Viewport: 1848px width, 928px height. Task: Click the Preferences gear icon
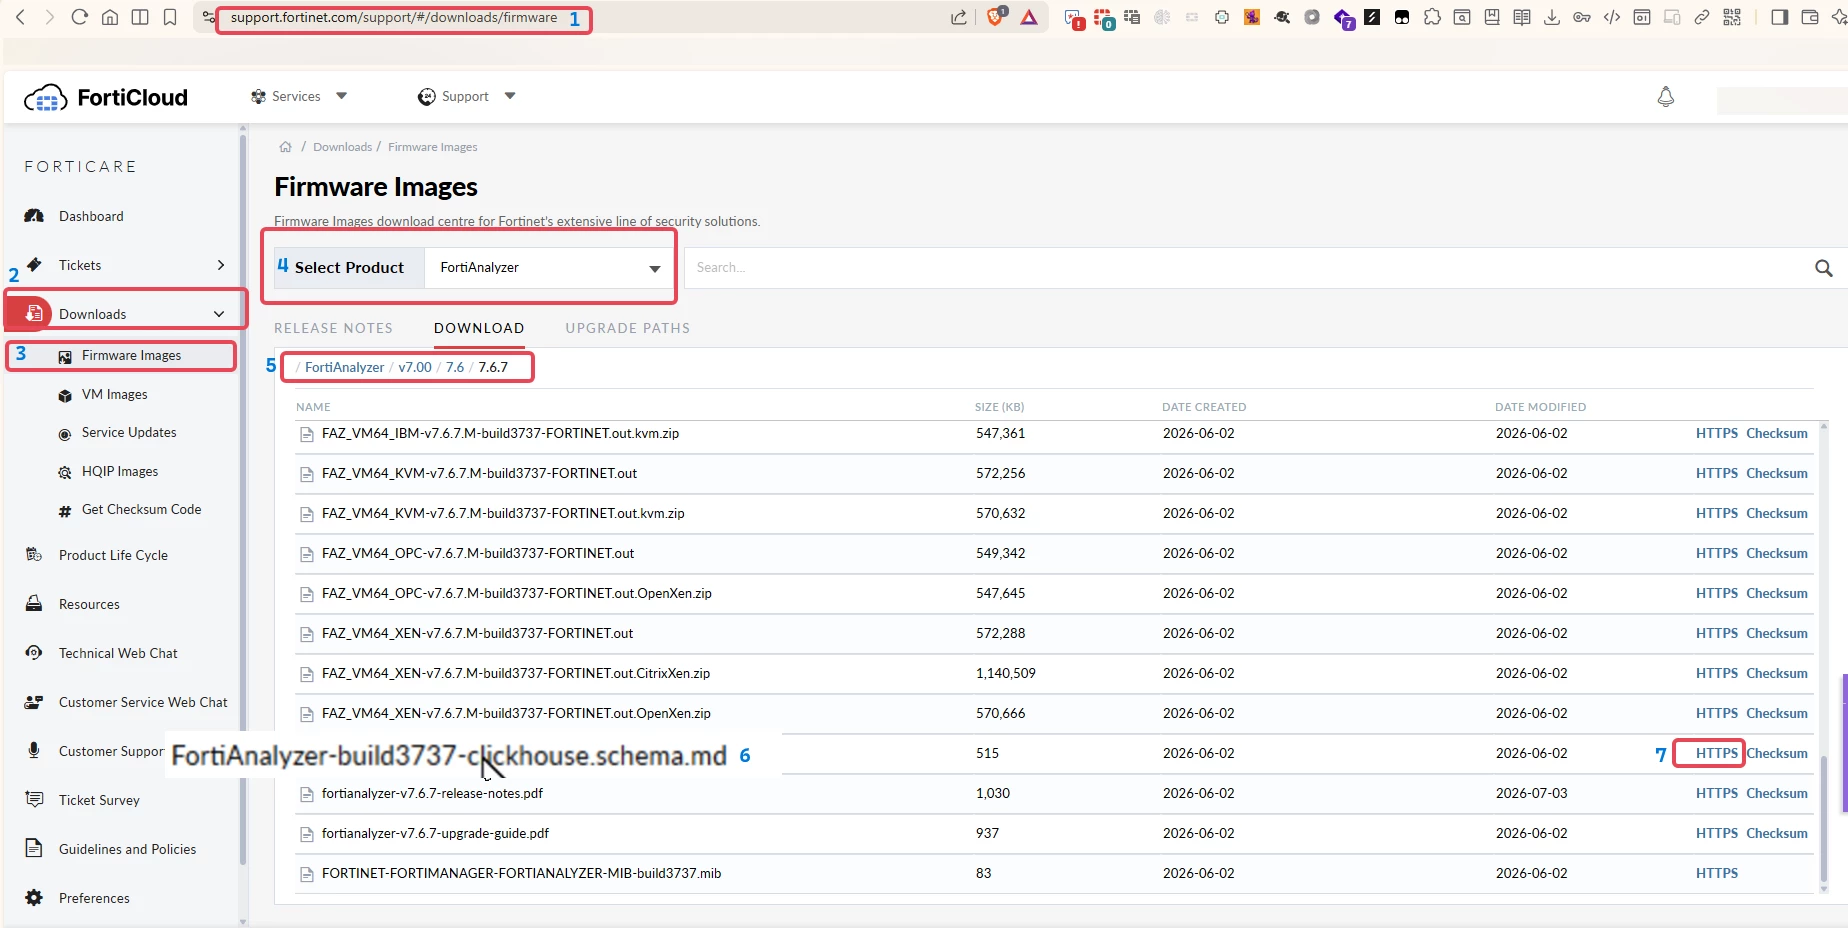click(34, 898)
